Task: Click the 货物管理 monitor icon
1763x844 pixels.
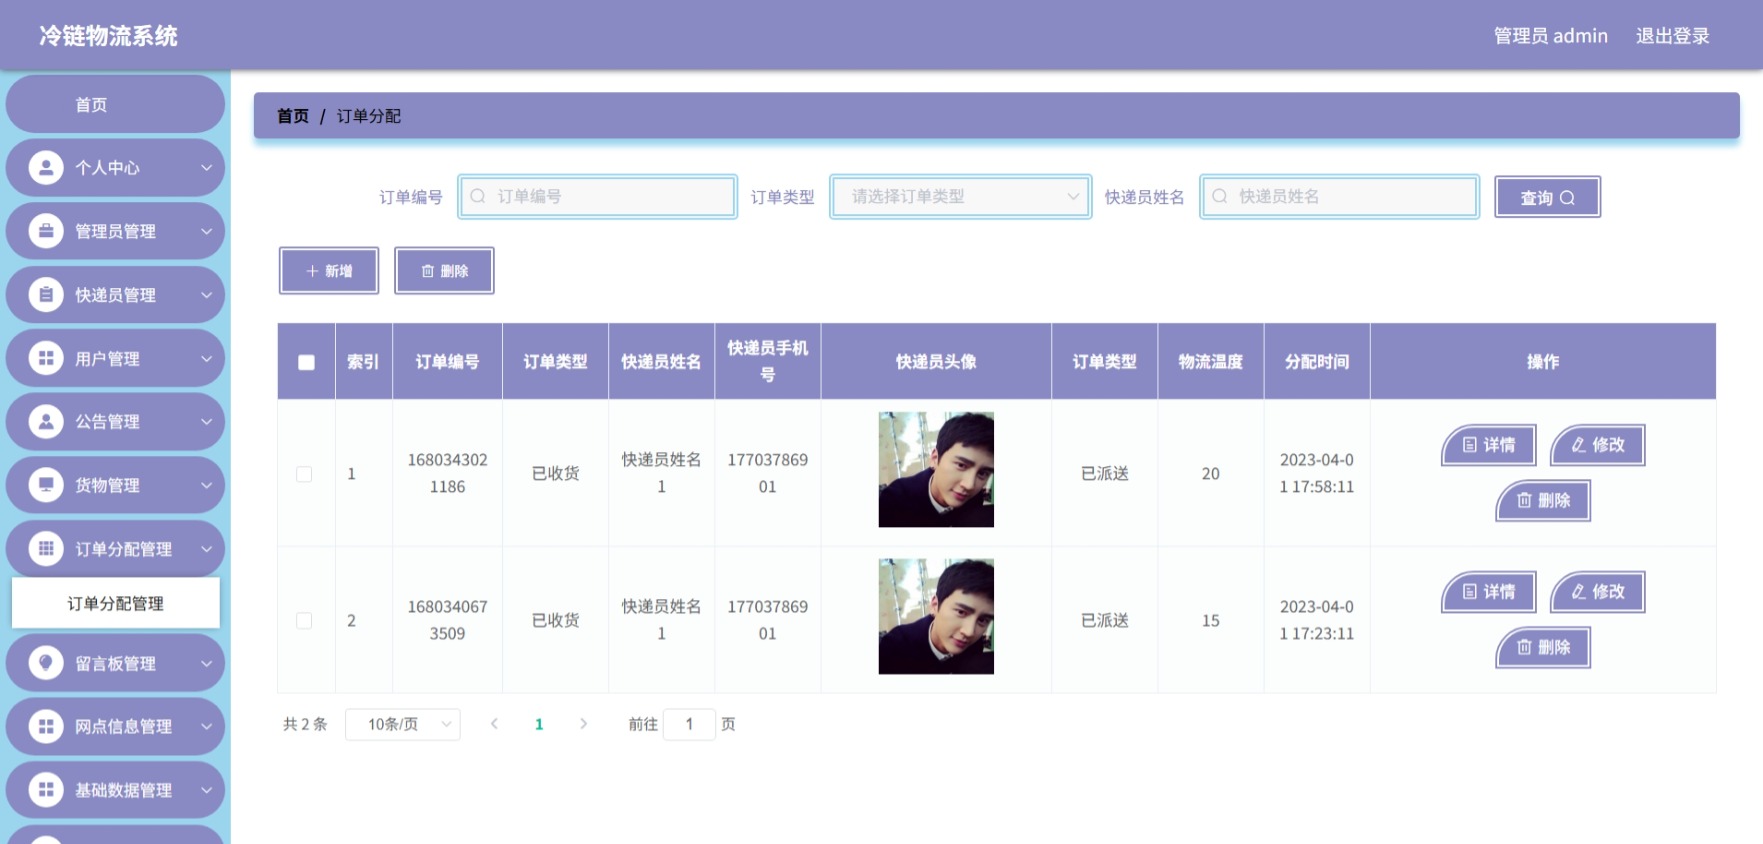Action: pos(46,485)
